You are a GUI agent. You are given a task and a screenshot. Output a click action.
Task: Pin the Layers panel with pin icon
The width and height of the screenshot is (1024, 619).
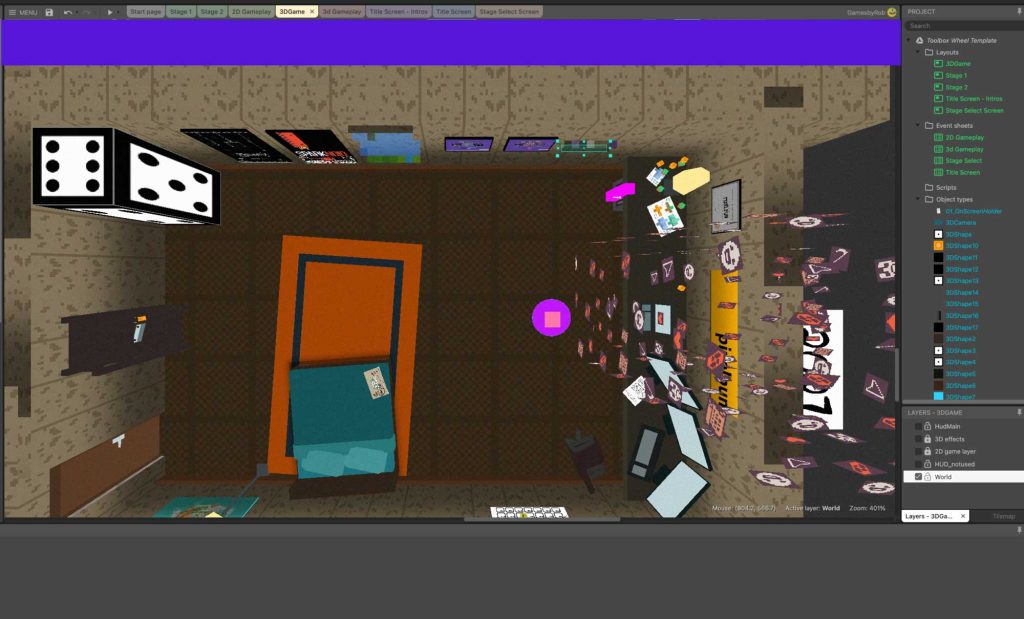(1019, 412)
